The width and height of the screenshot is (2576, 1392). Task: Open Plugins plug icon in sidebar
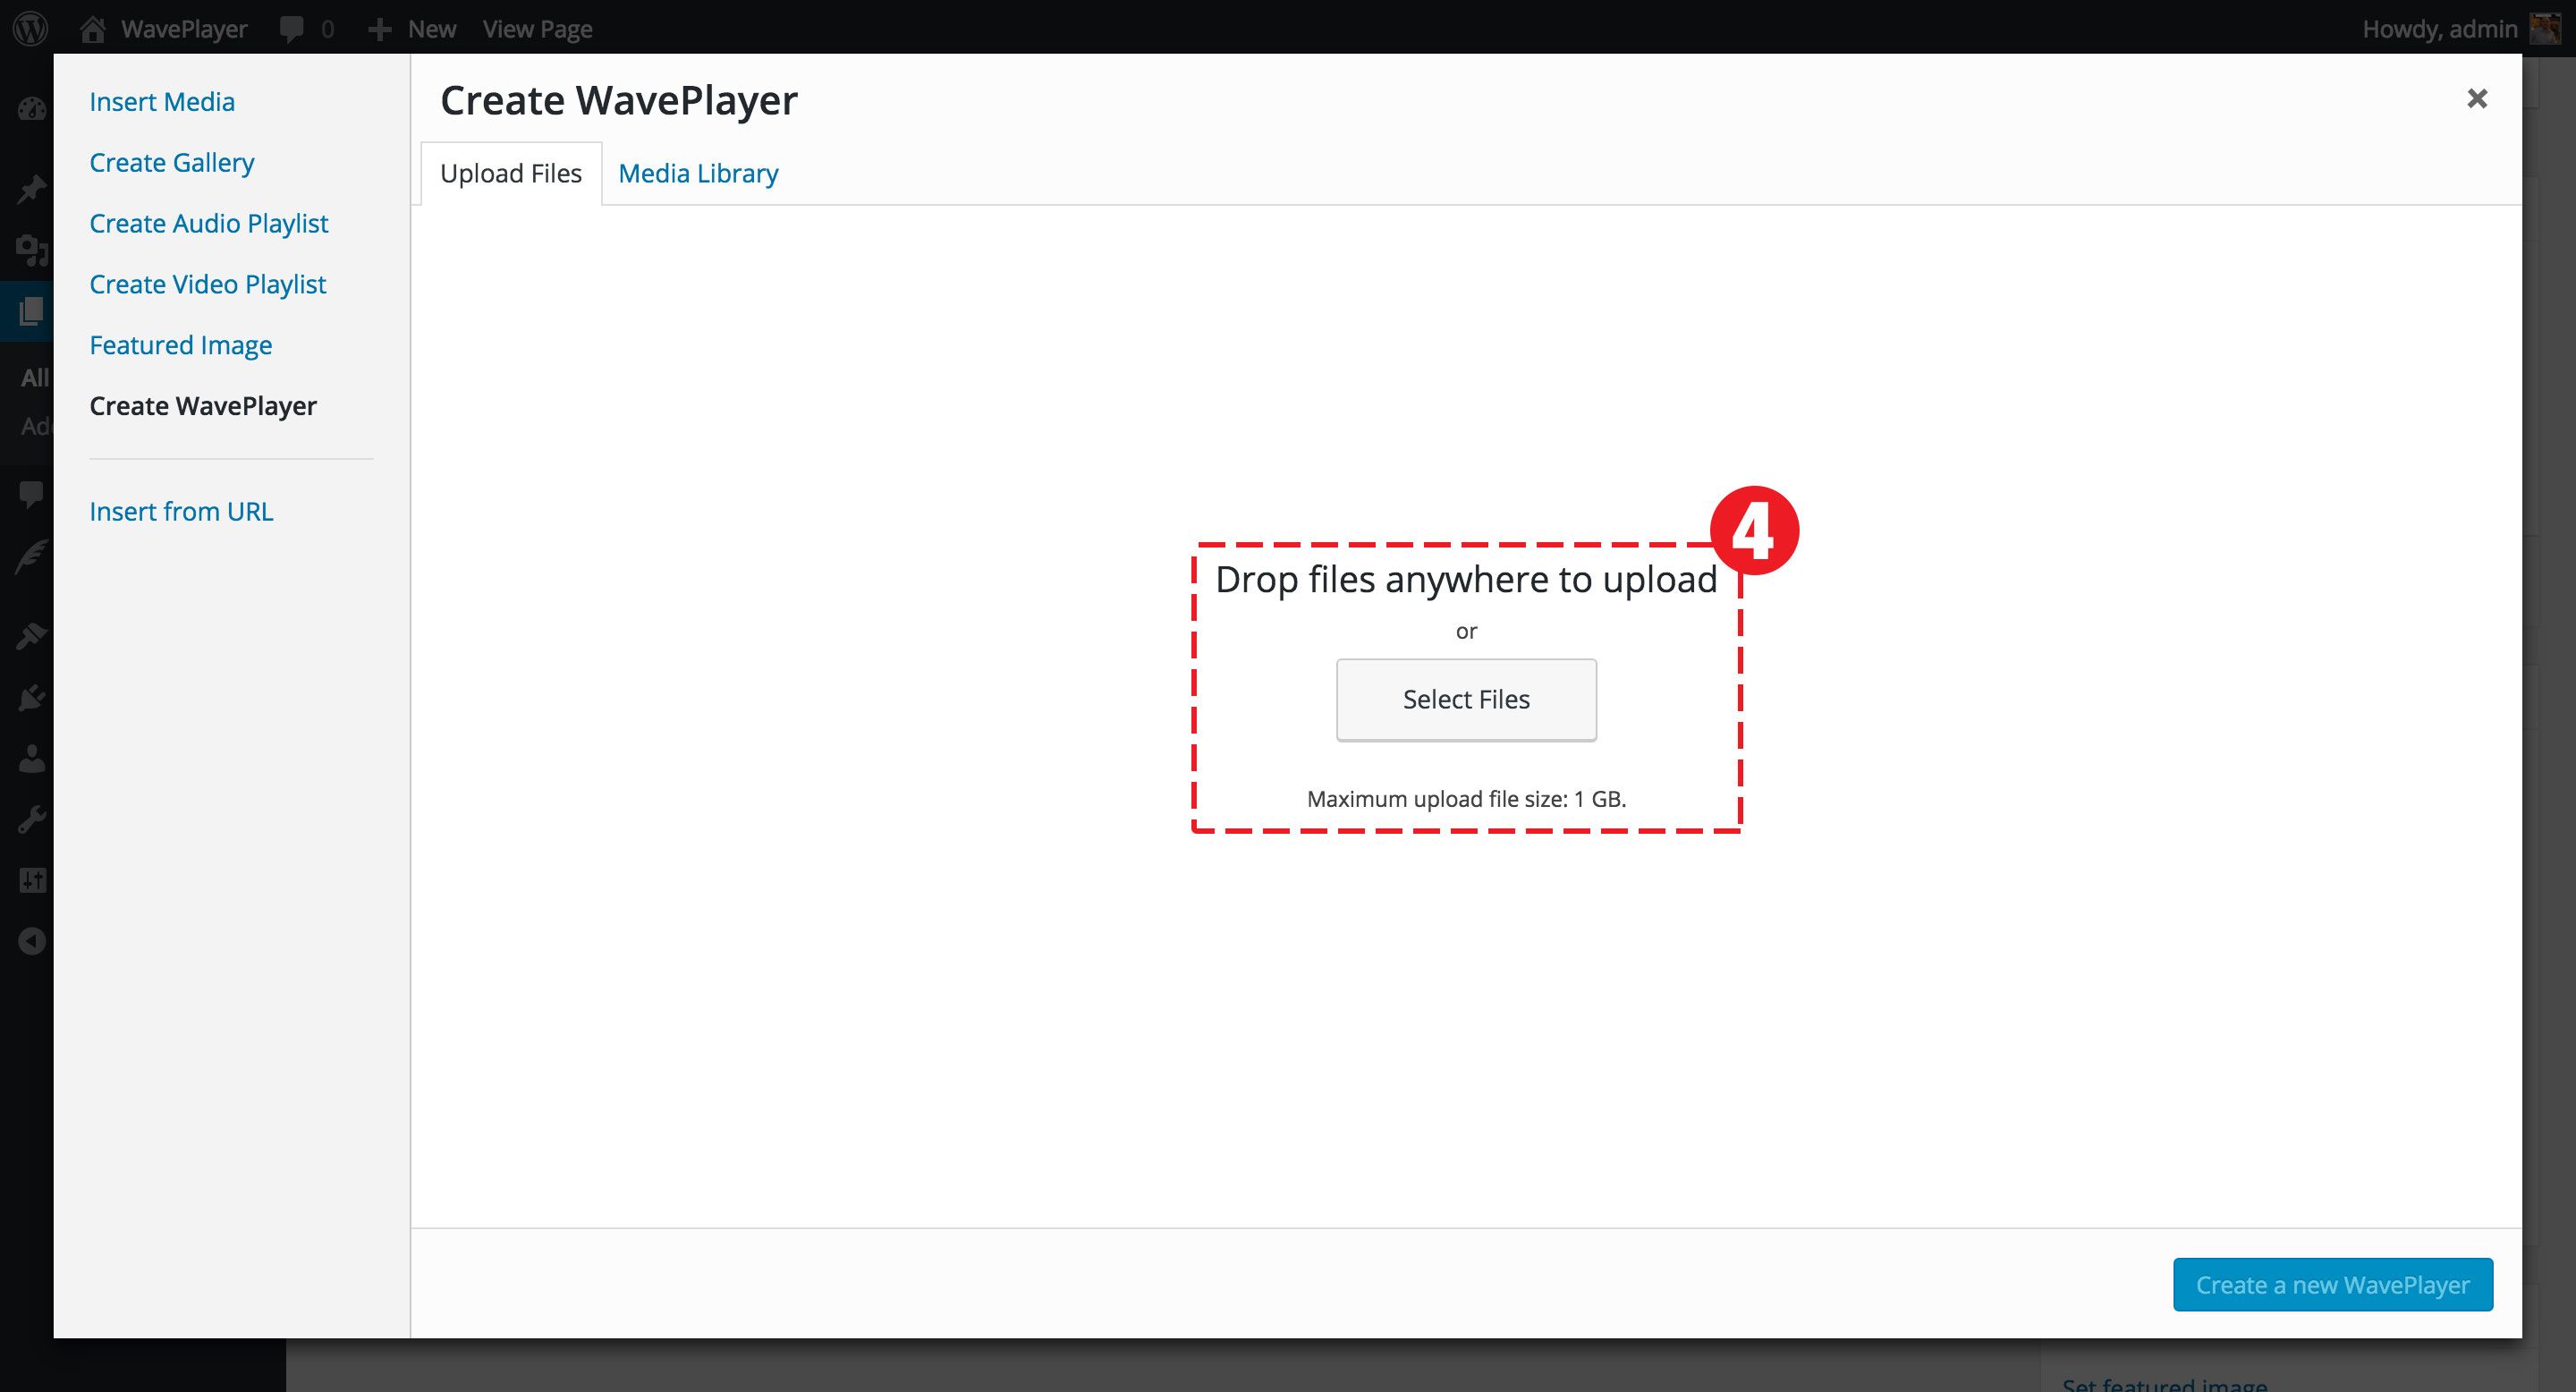32,697
